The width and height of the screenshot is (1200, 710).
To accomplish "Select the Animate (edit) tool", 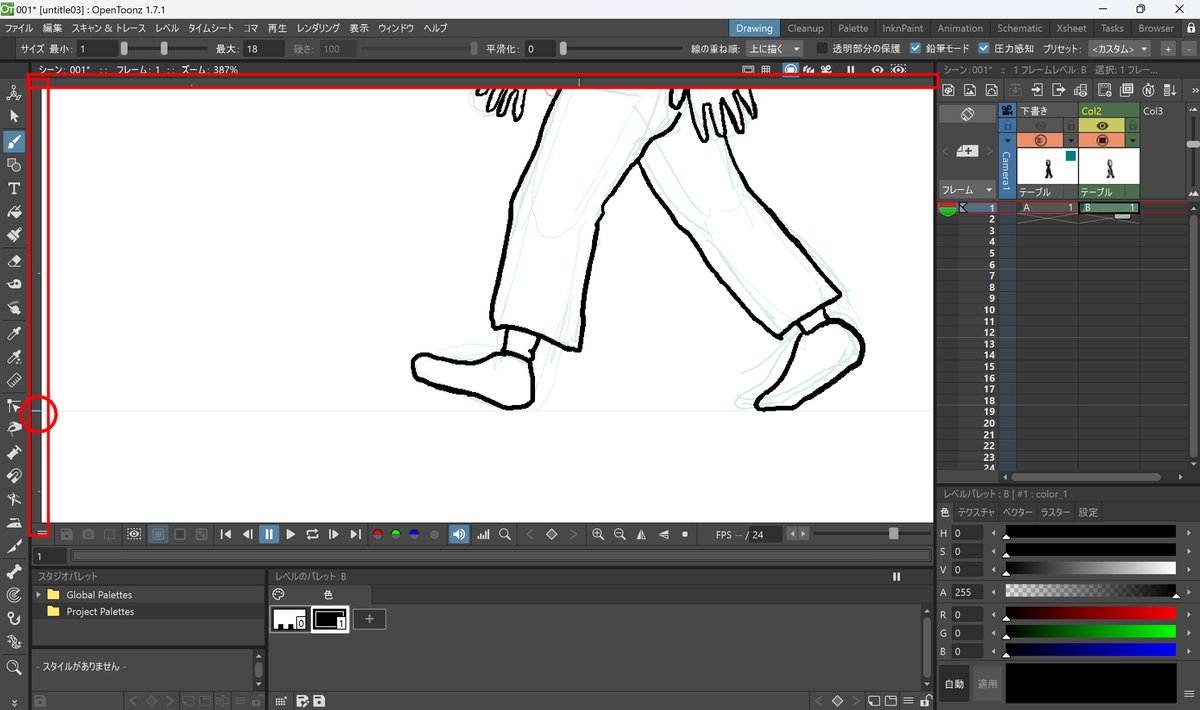I will coord(14,93).
